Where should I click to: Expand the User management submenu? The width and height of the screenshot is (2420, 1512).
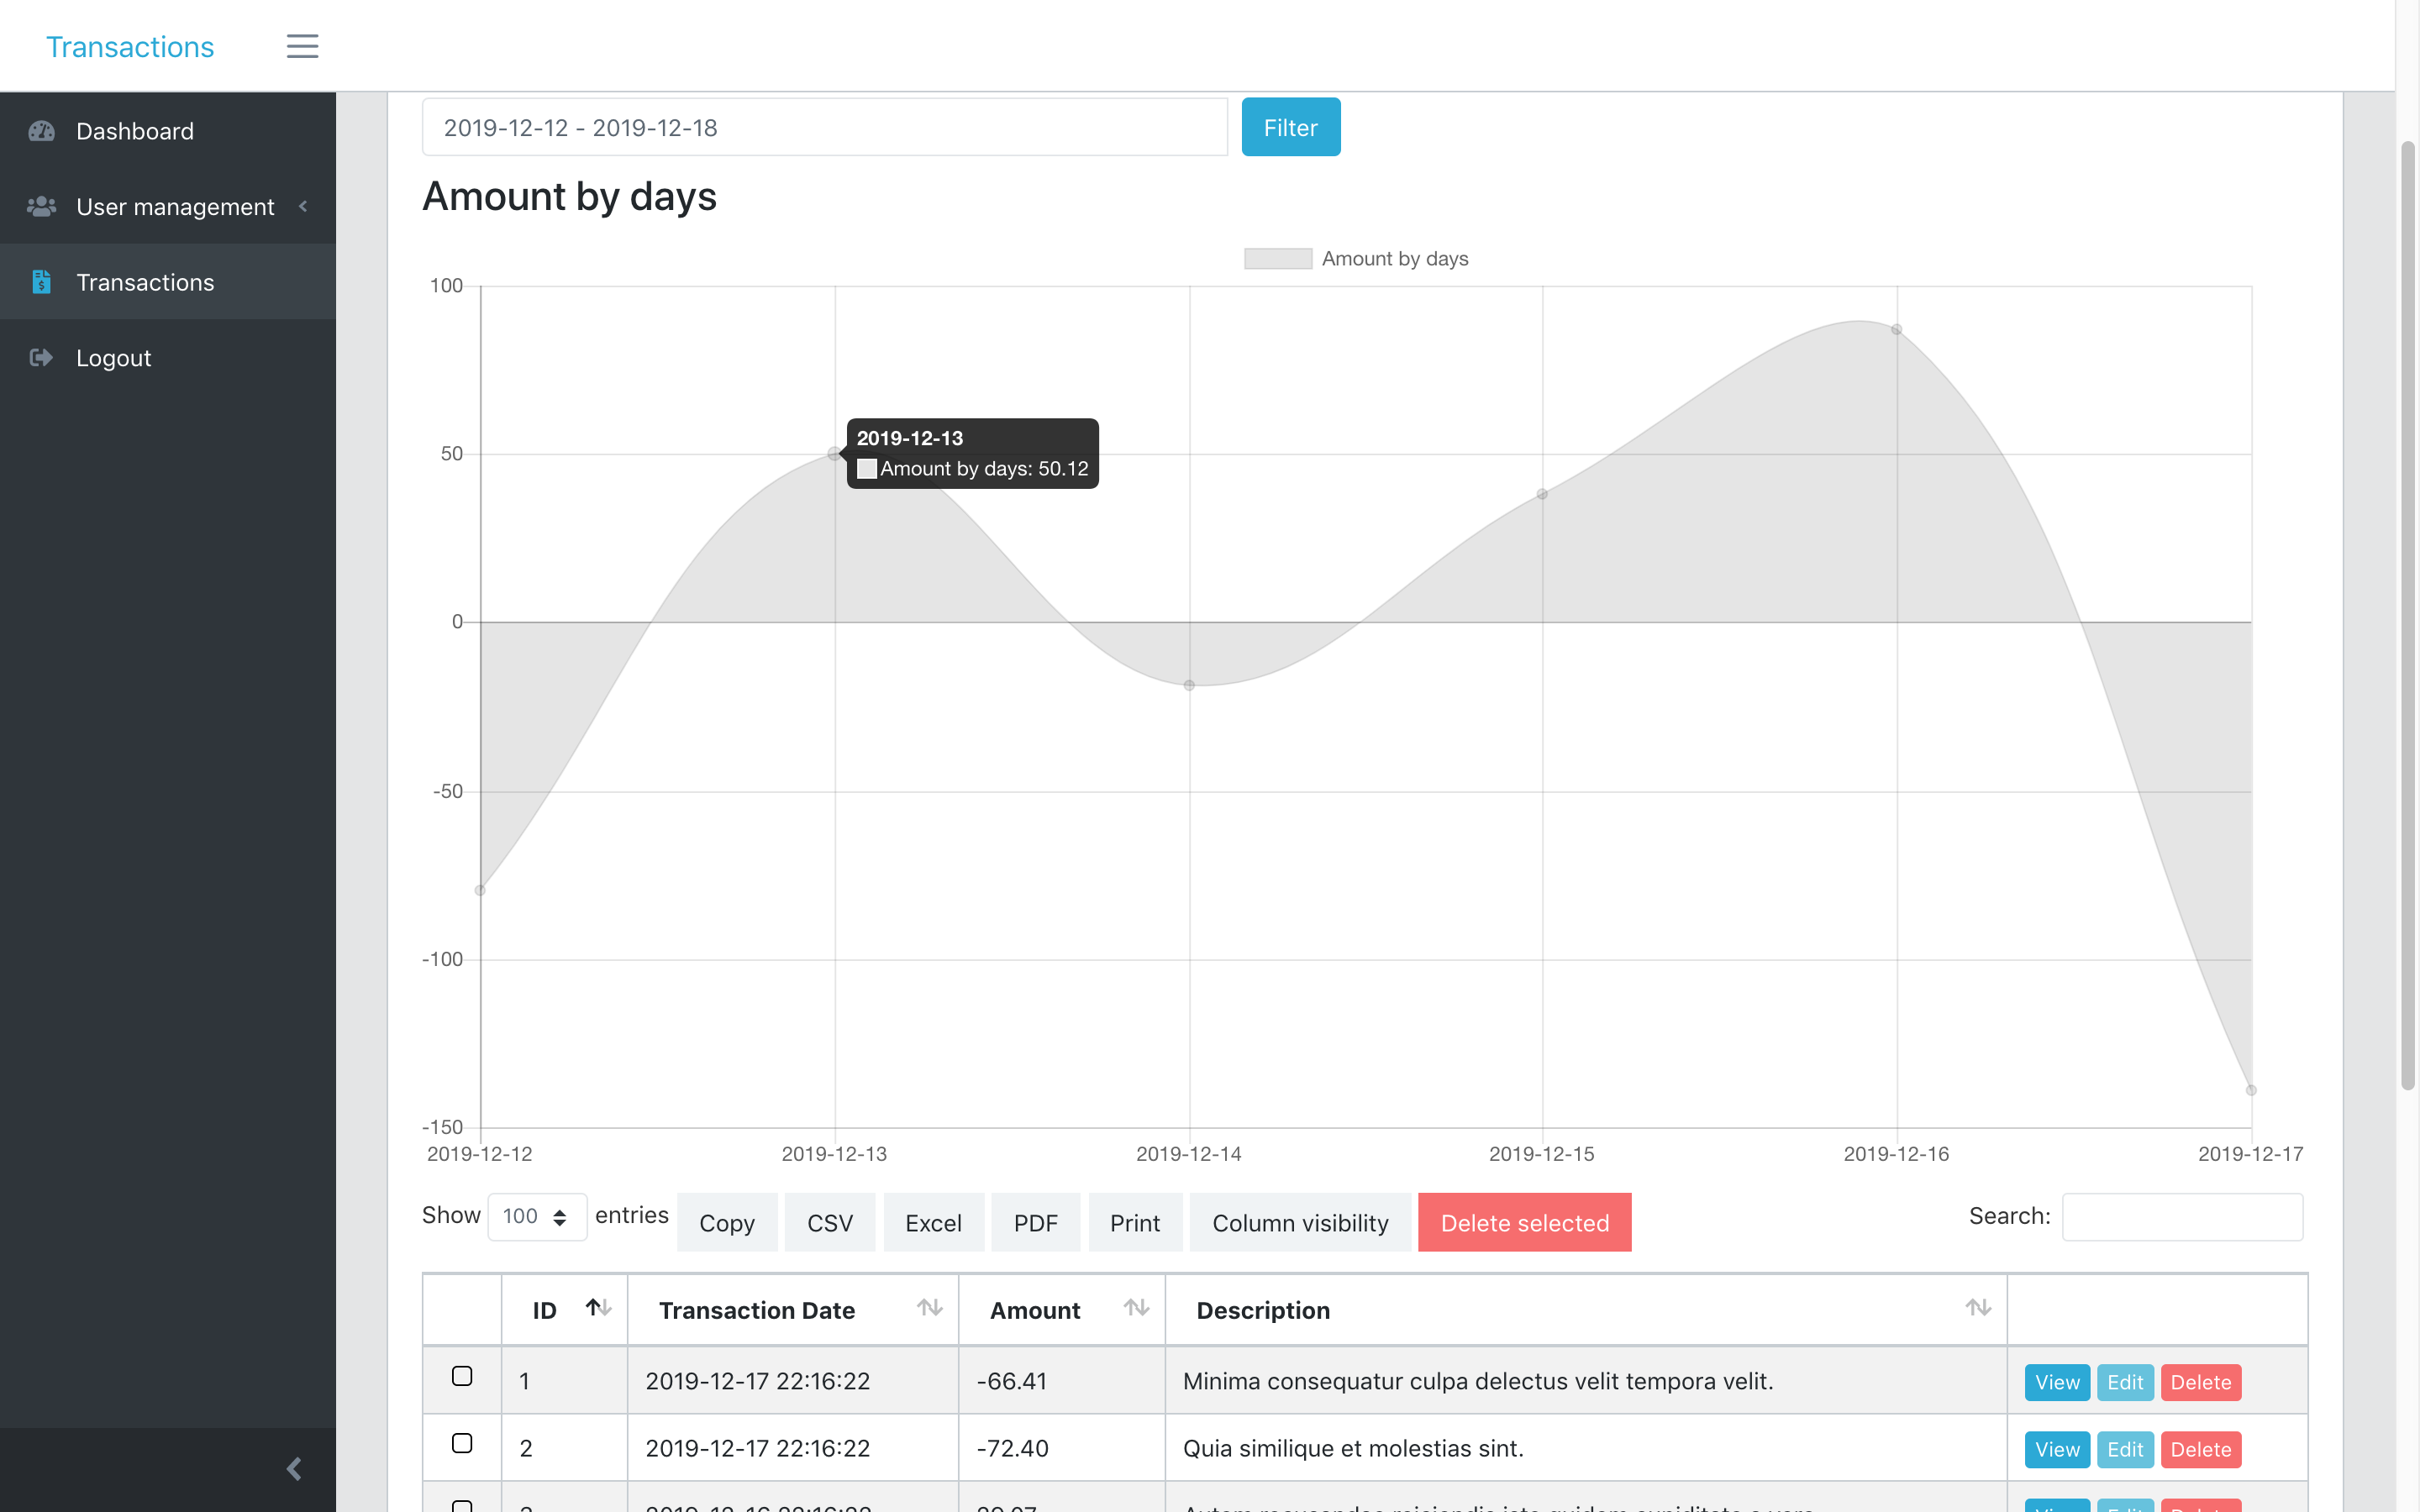pyautogui.click(x=303, y=206)
